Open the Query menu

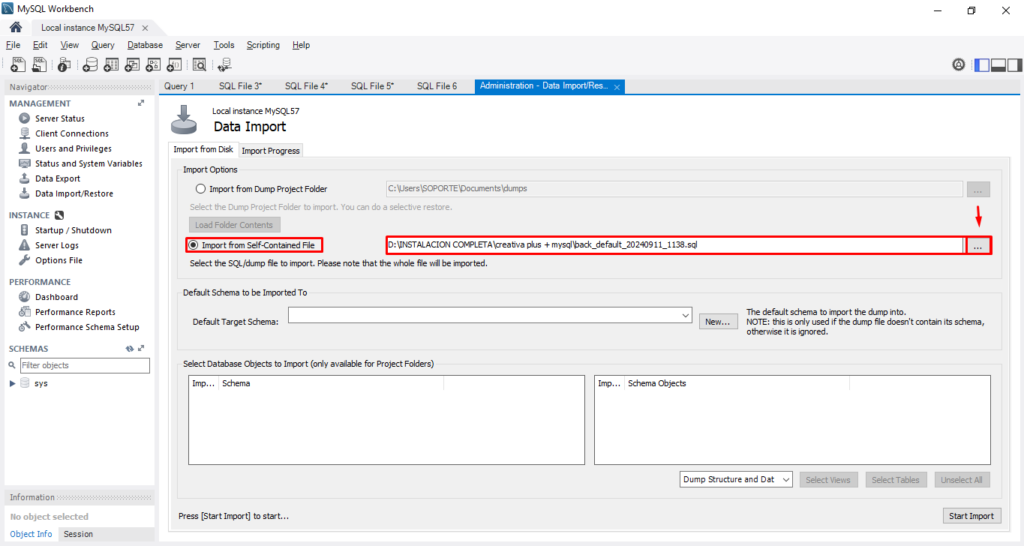tap(103, 45)
